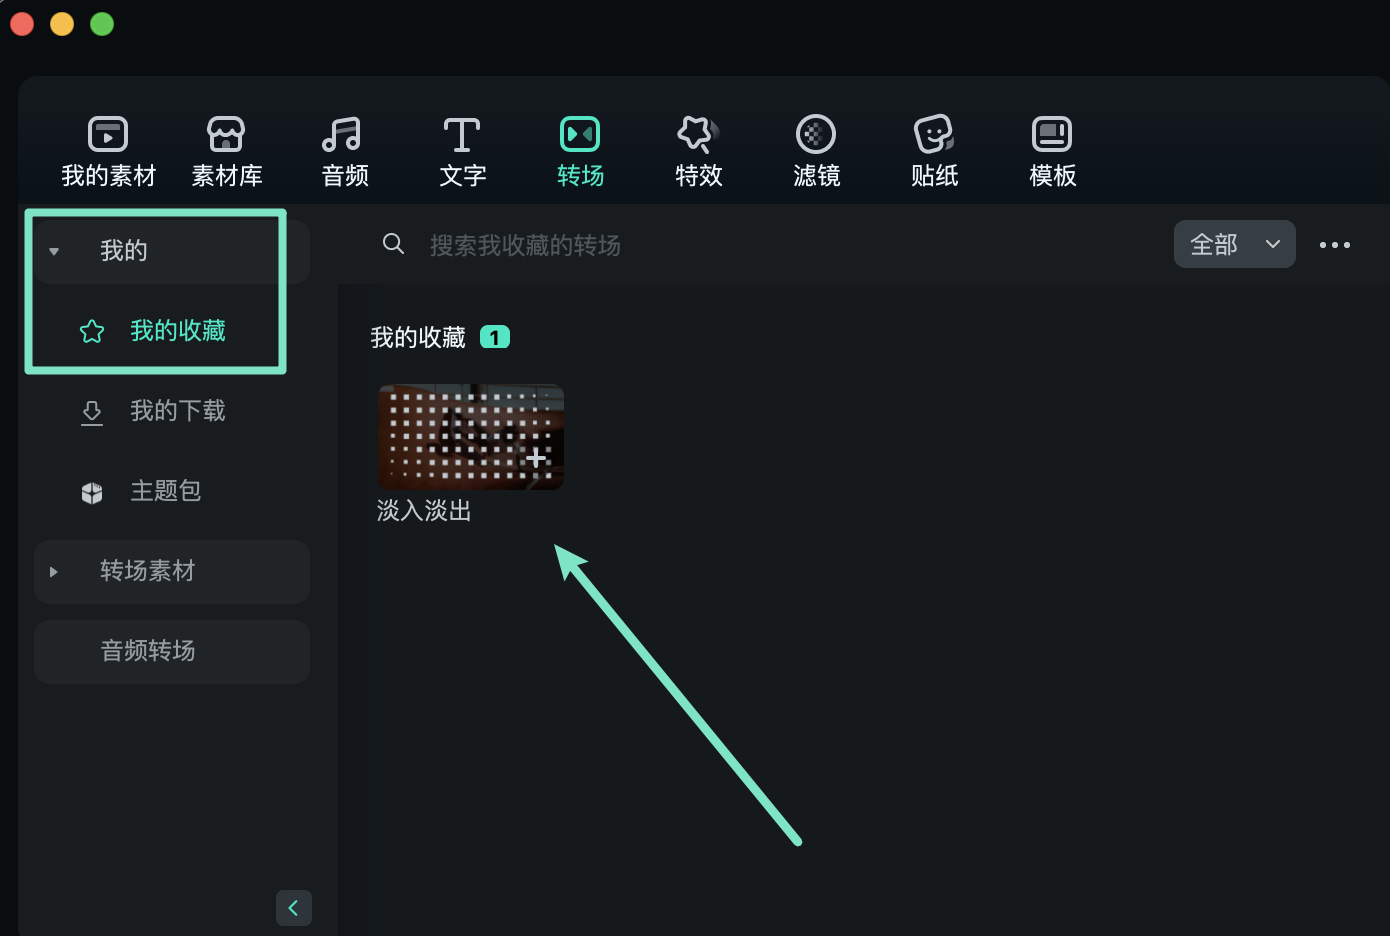Open the 特效 effects panel
1390x936 pixels.
pyautogui.click(x=698, y=150)
